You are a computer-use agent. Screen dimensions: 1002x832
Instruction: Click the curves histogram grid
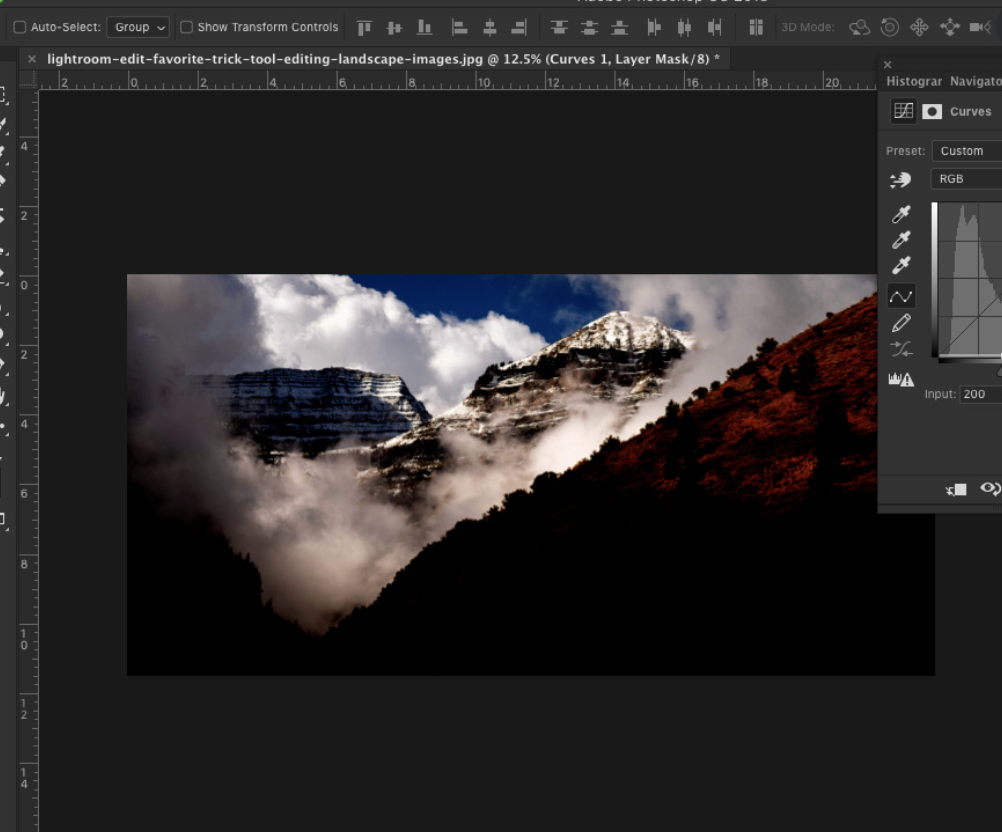coord(970,279)
